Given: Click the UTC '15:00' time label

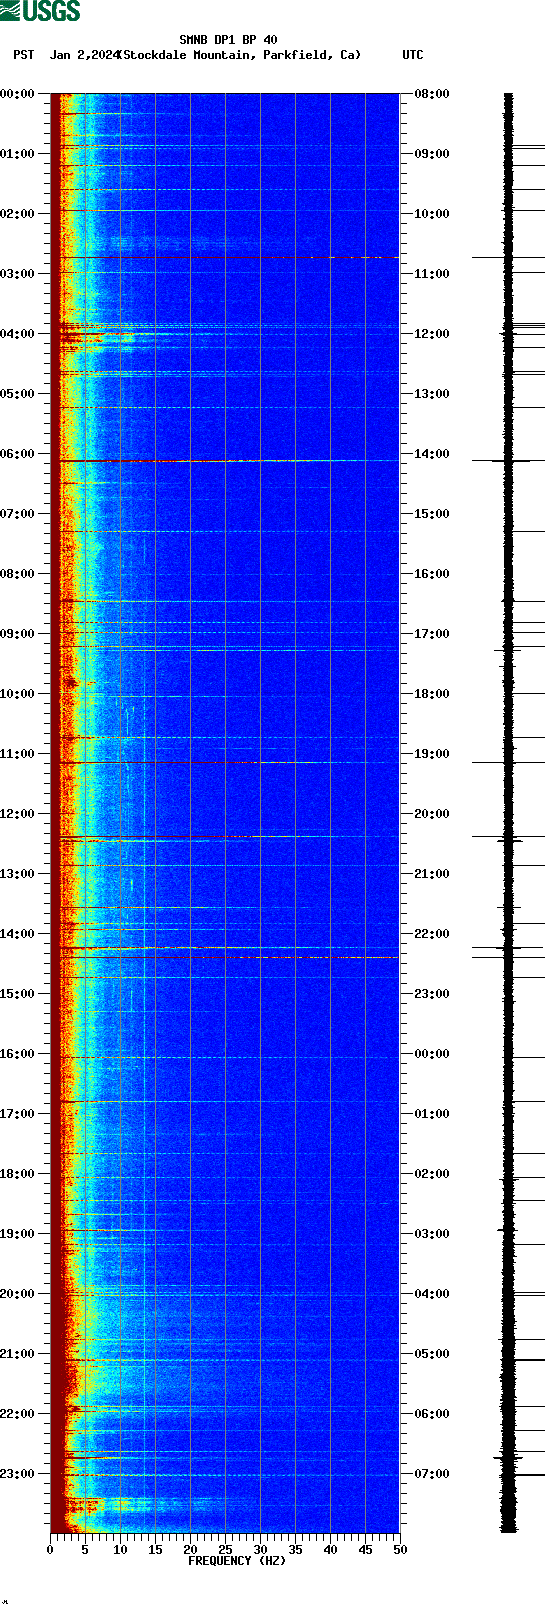Looking at the screenshot, I should pos(432,514).
